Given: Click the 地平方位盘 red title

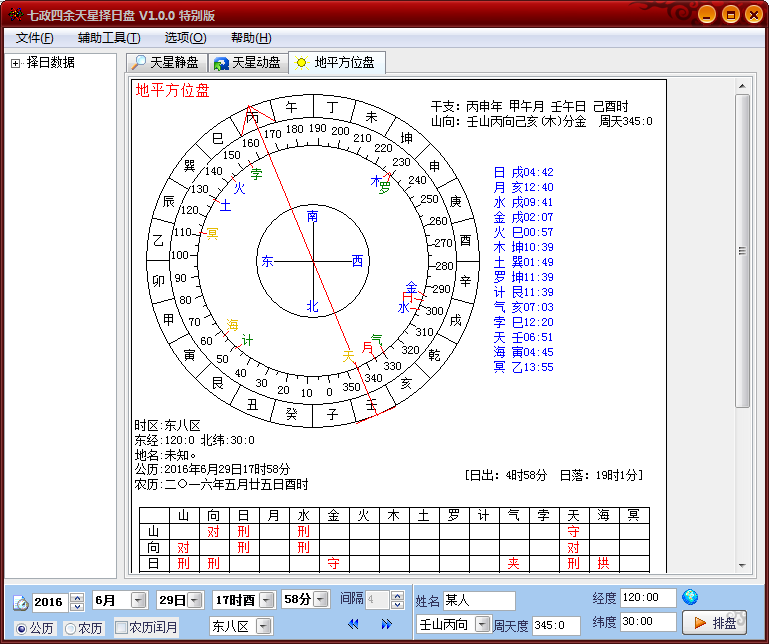Looking at the screenshot, I should pyautogui.click(x=173, y=90).
